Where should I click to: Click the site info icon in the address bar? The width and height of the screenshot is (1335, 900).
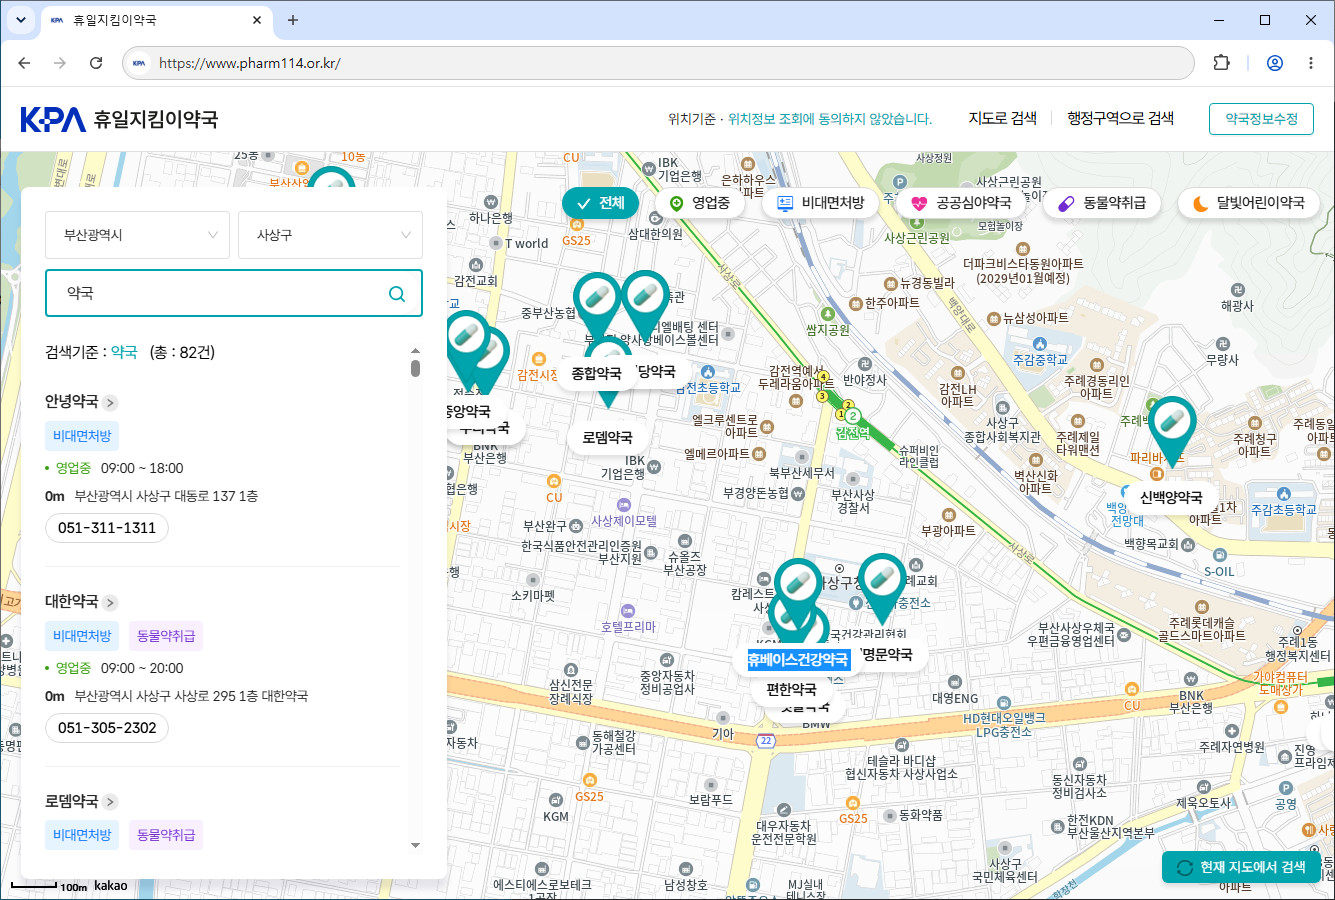[x=139, y=63]
